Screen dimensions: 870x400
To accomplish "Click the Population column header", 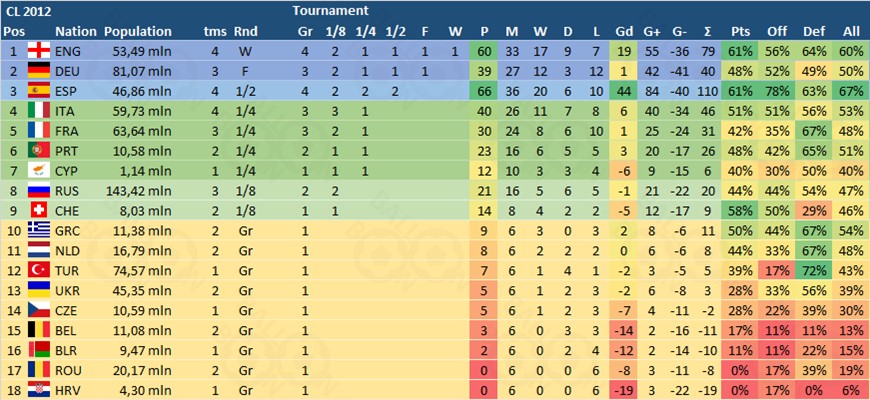I will click(137, 31).
